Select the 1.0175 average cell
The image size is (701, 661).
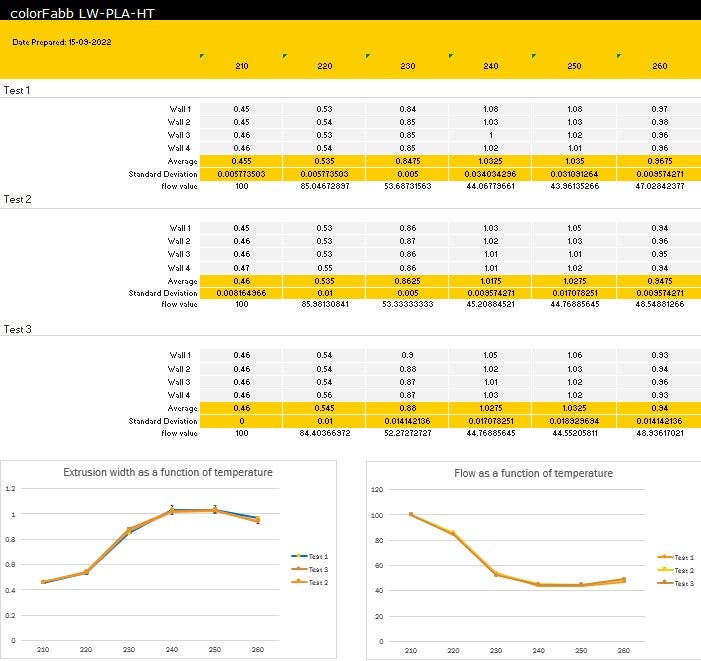coord(490,281)
